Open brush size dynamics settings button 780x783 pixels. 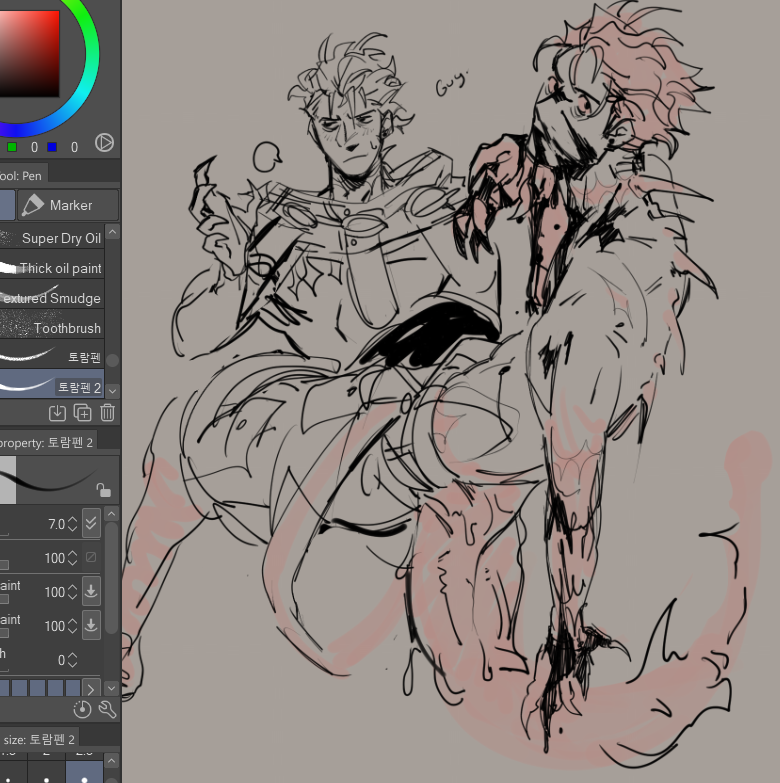91,523
